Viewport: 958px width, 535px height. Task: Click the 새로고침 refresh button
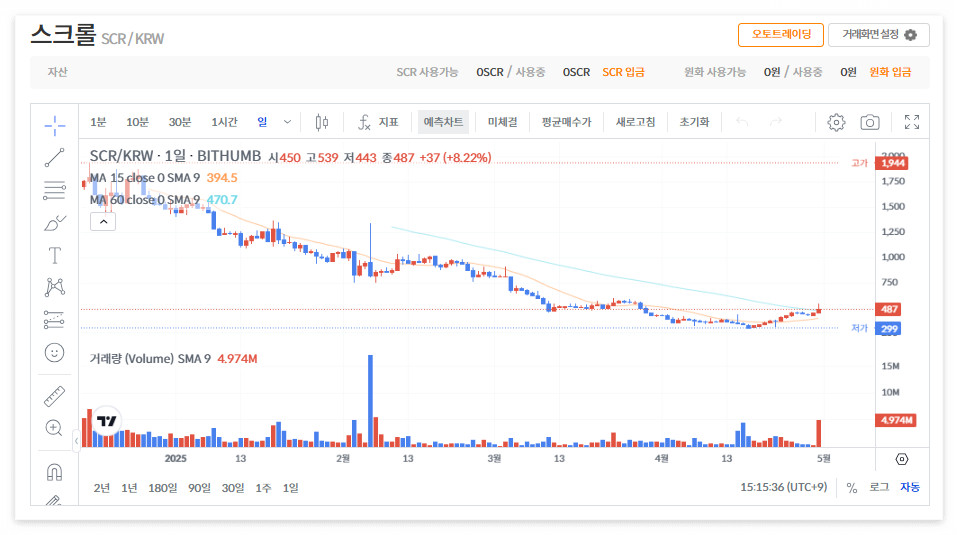click(635, 122)
